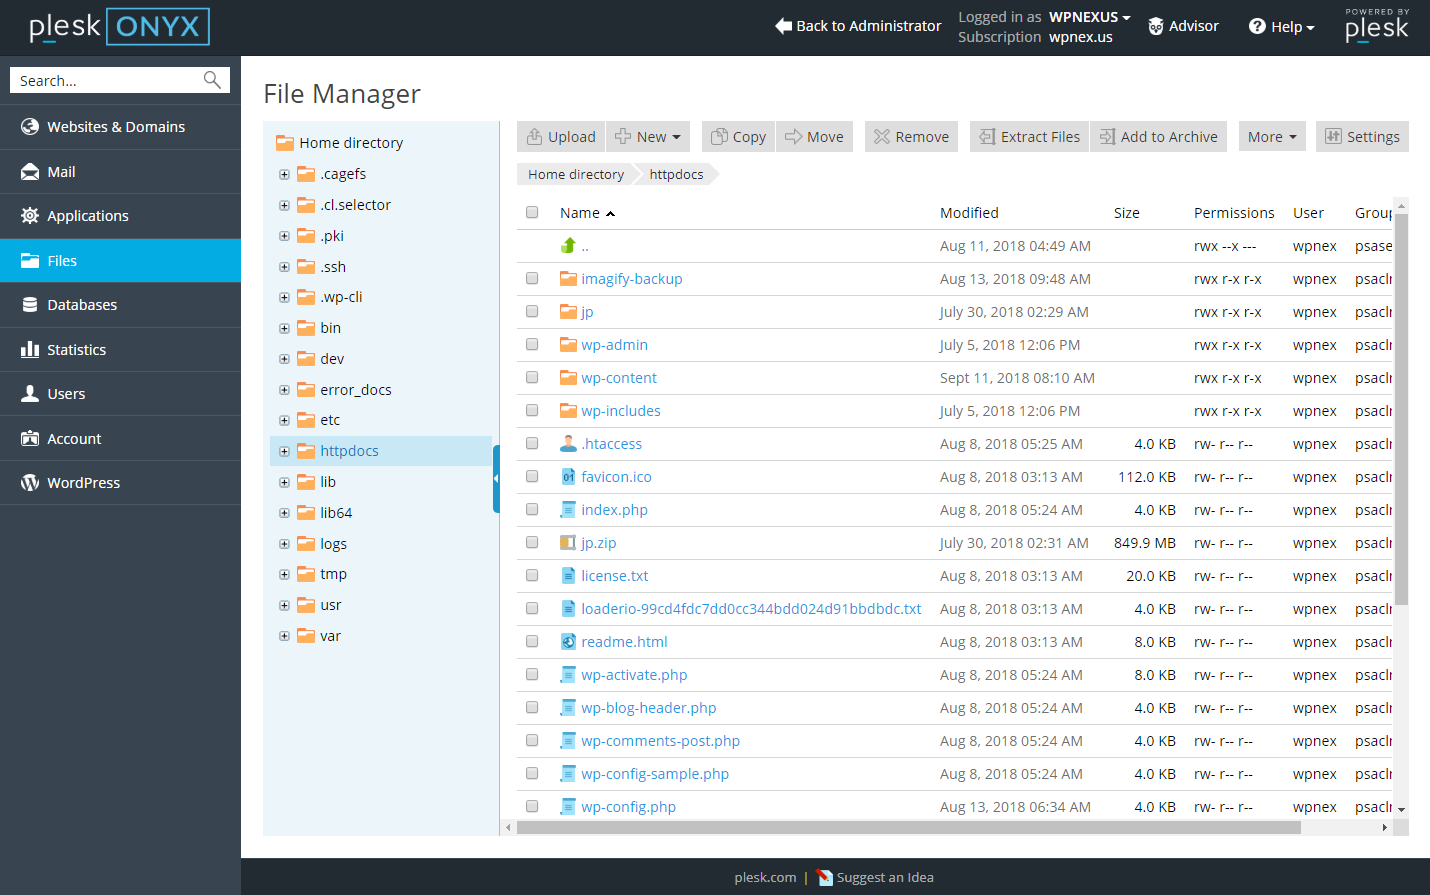
Task: Expand the var tree node
Action: click(x=284, y=636)
